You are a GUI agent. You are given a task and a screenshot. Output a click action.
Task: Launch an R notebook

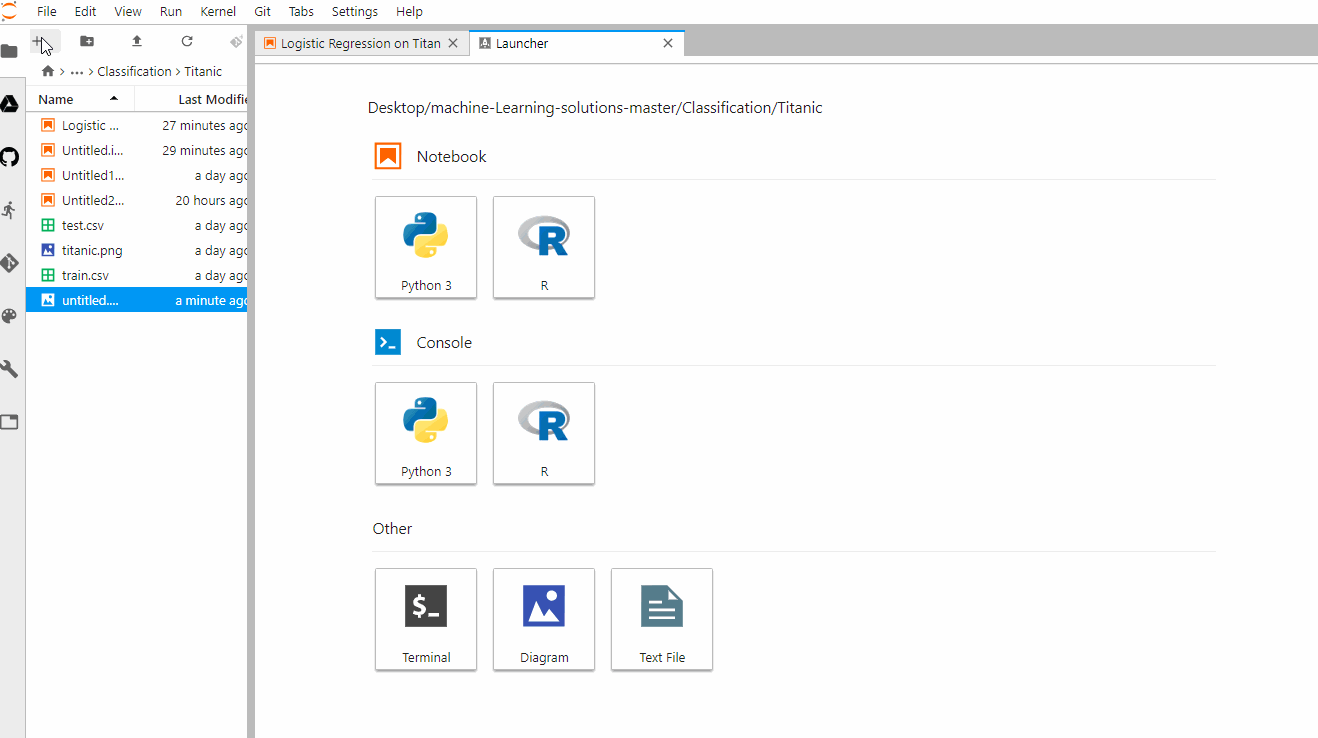point(544,247)
